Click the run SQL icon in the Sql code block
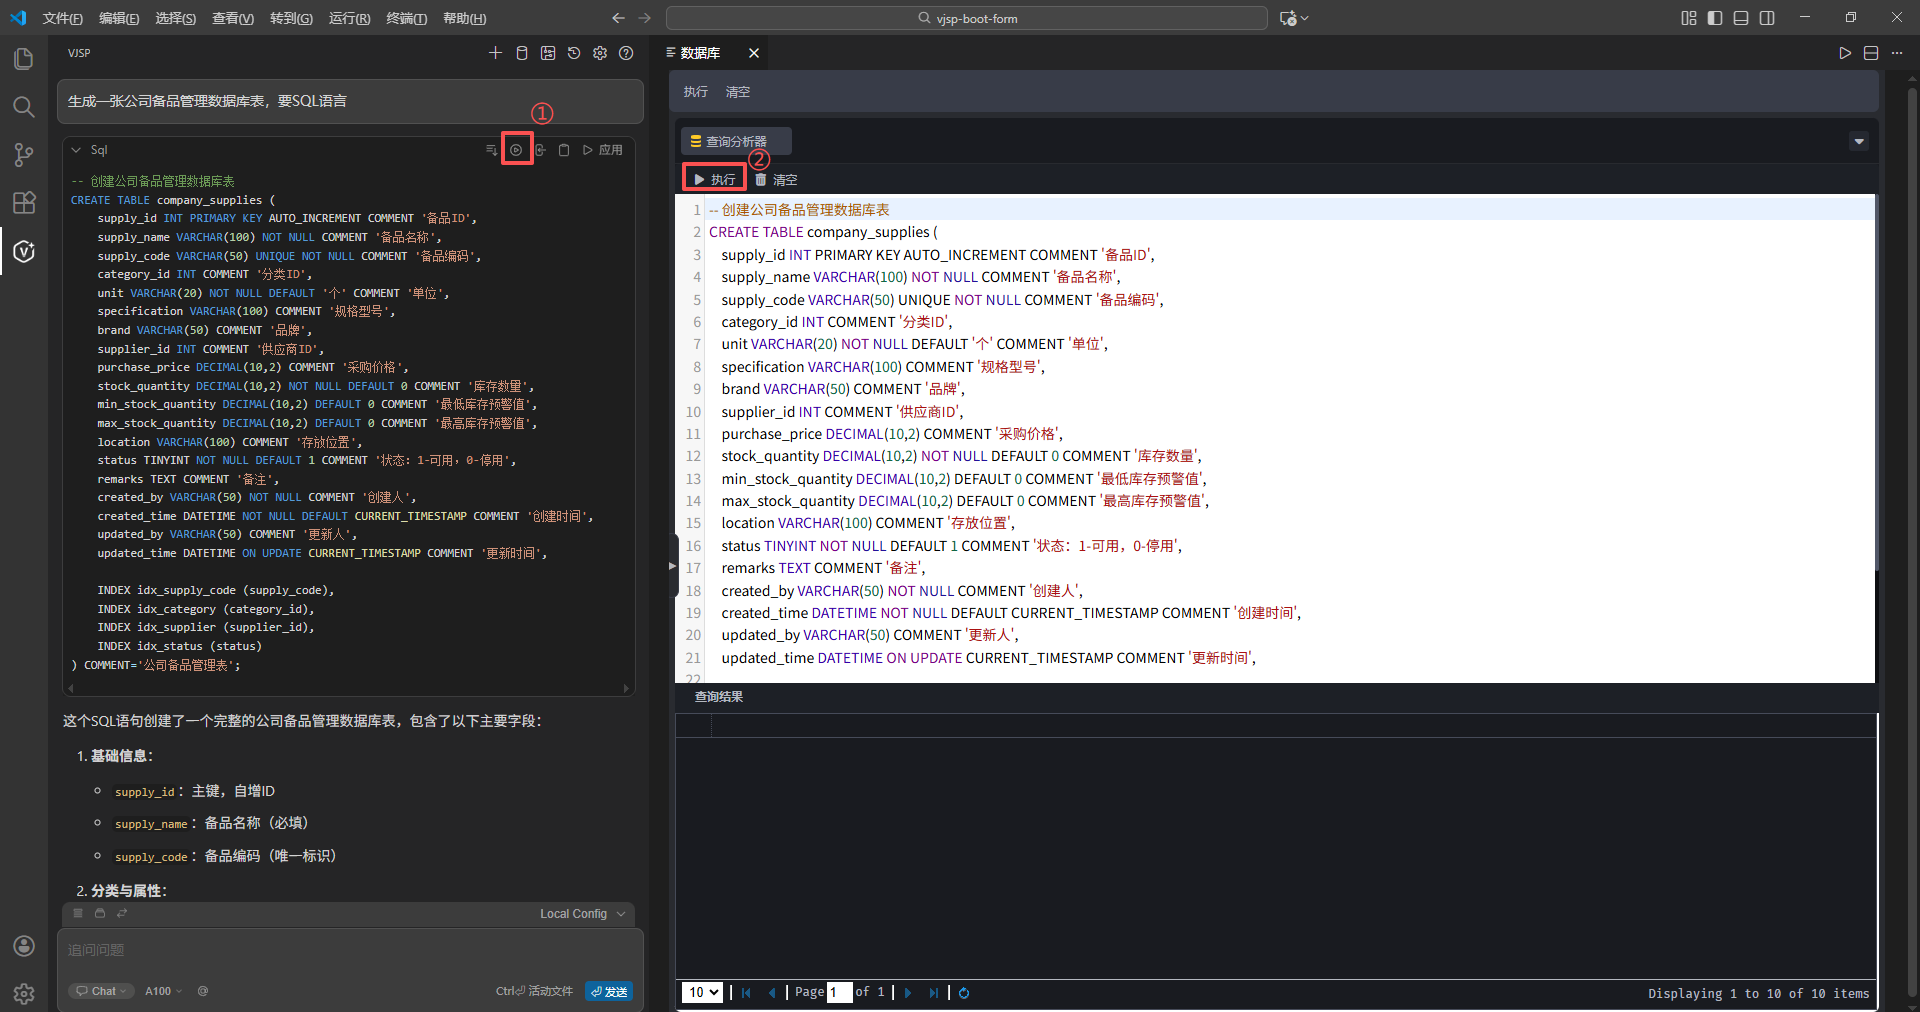Viewport: 1920px width, 1012px height. click(x=516, y=150)
